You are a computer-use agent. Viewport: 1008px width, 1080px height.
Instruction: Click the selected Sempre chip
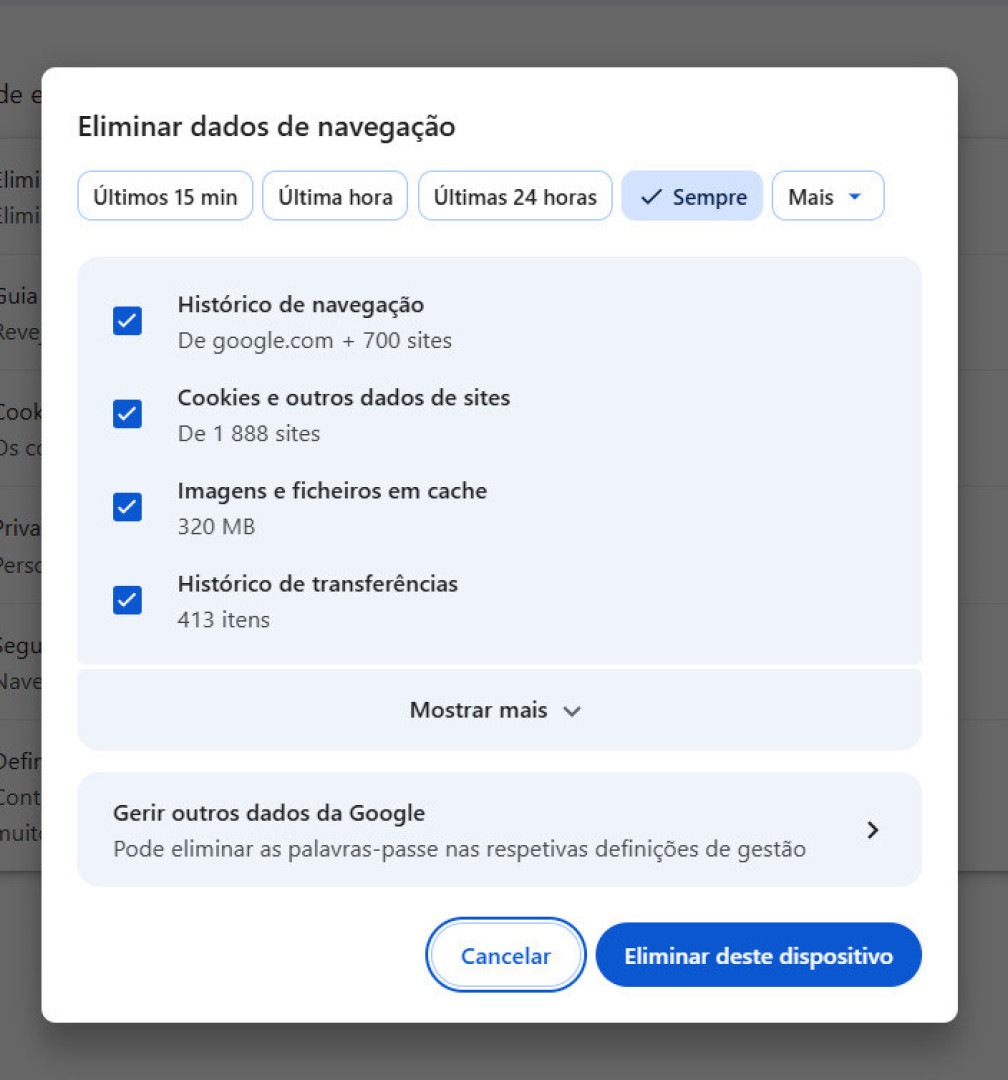point(692,196)
